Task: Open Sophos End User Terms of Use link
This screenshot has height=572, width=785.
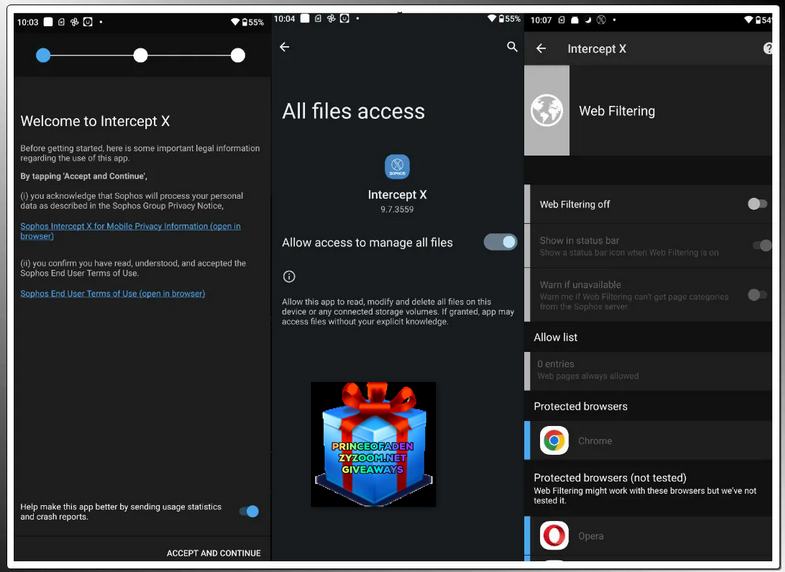Action: tap(113, 294)
